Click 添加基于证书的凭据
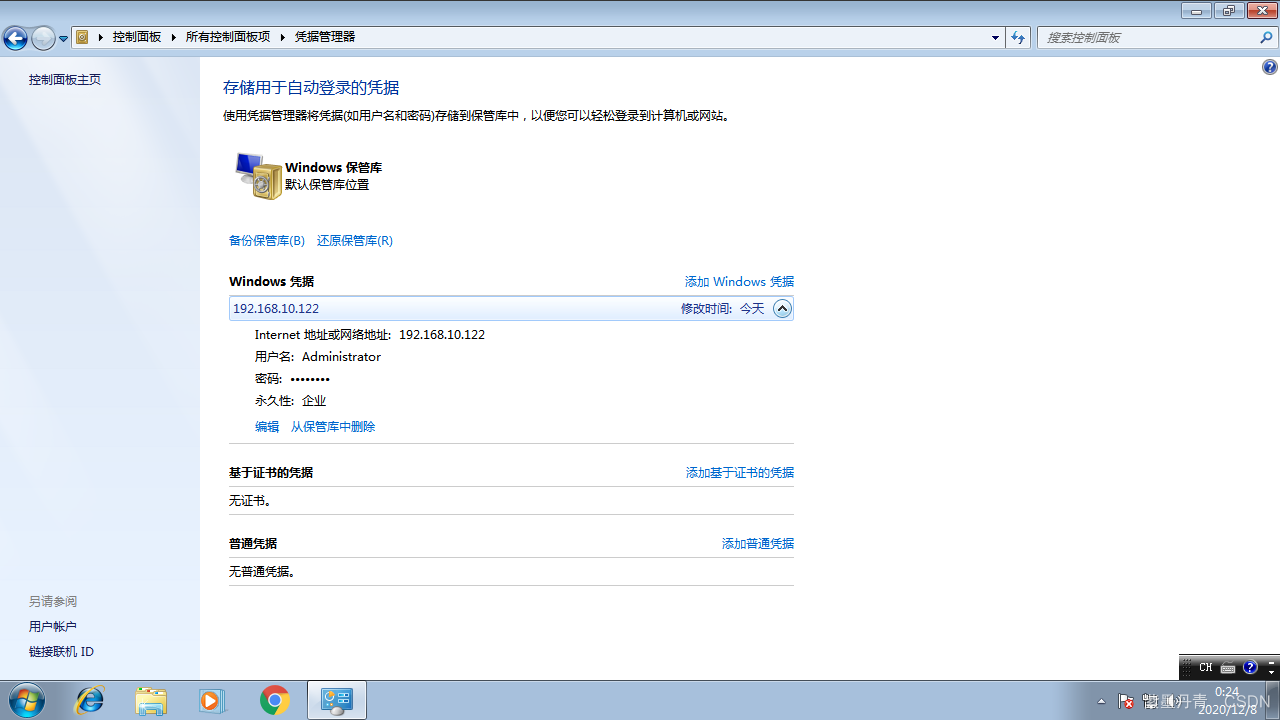Image resolution: width=1280 pixels, height=720 pixels. click(x=740, y=473)
